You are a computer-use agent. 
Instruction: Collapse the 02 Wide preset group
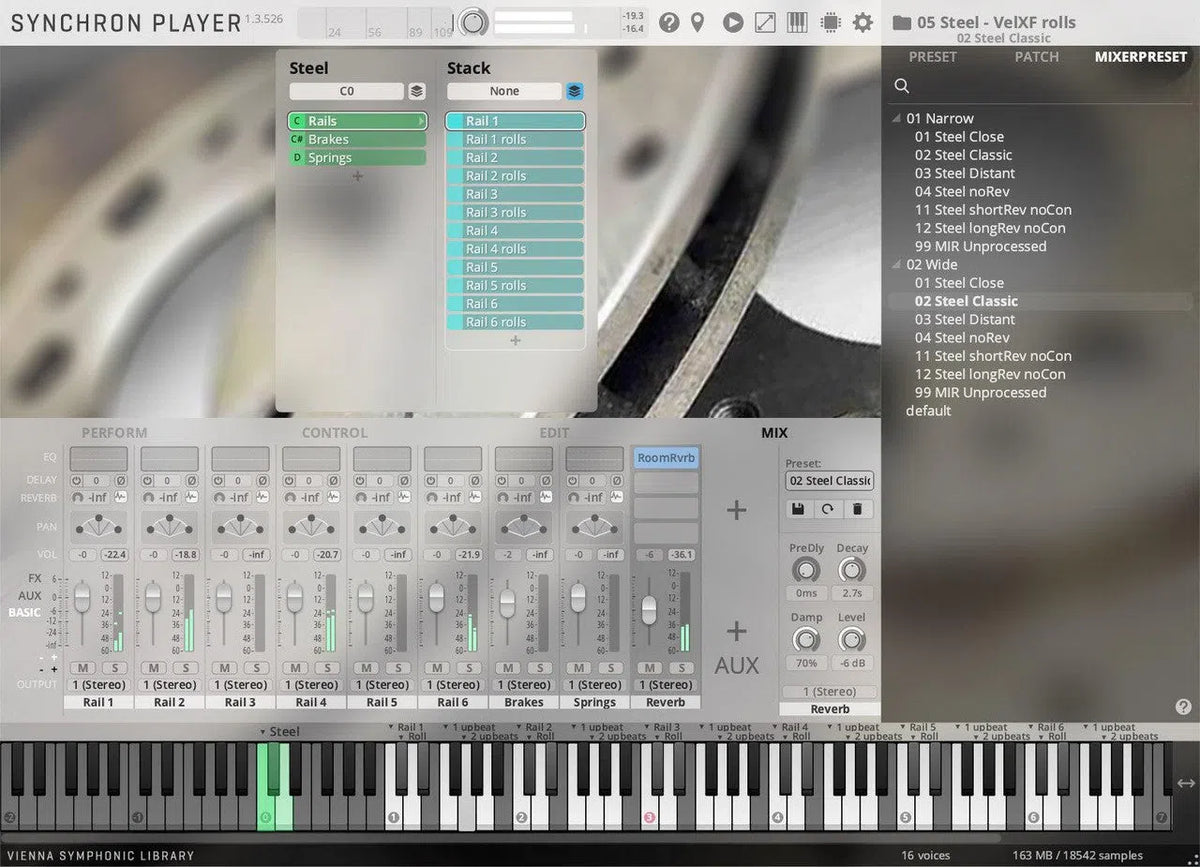click(897, 264)
